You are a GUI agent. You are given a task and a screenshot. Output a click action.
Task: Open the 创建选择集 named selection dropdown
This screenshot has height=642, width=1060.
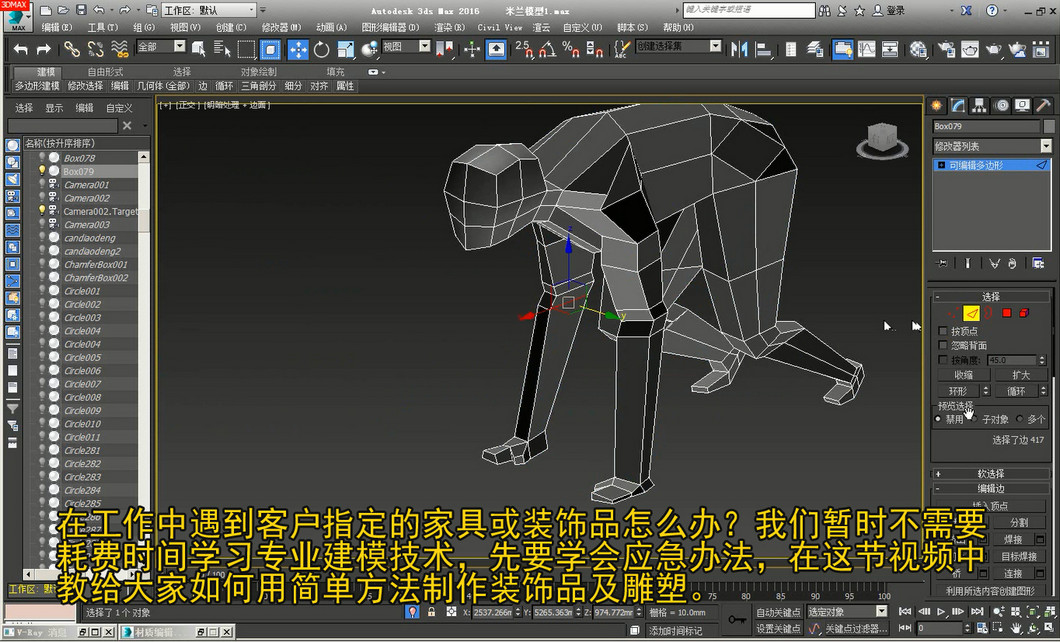[678, 46]
